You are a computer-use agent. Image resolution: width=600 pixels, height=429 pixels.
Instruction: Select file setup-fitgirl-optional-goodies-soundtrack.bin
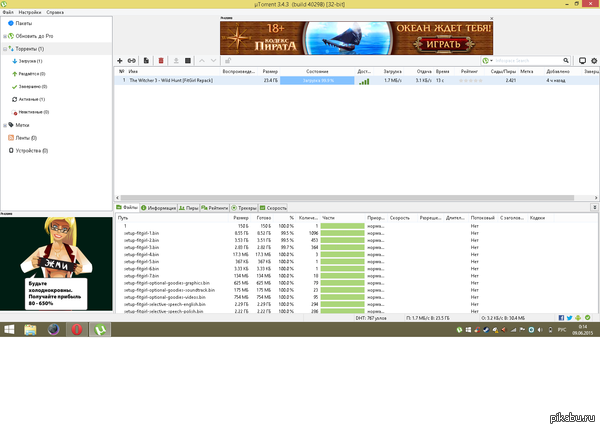tap(169, 290)
